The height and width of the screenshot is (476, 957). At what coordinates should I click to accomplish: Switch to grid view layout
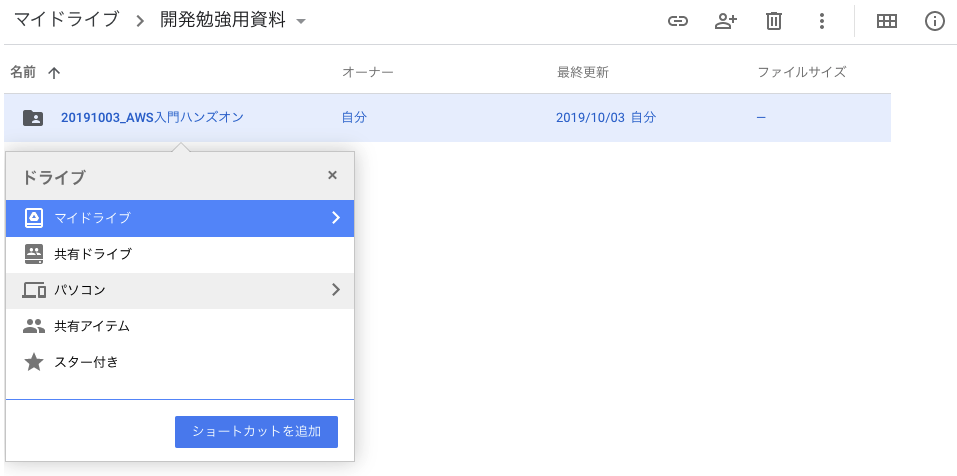[886, 21]
